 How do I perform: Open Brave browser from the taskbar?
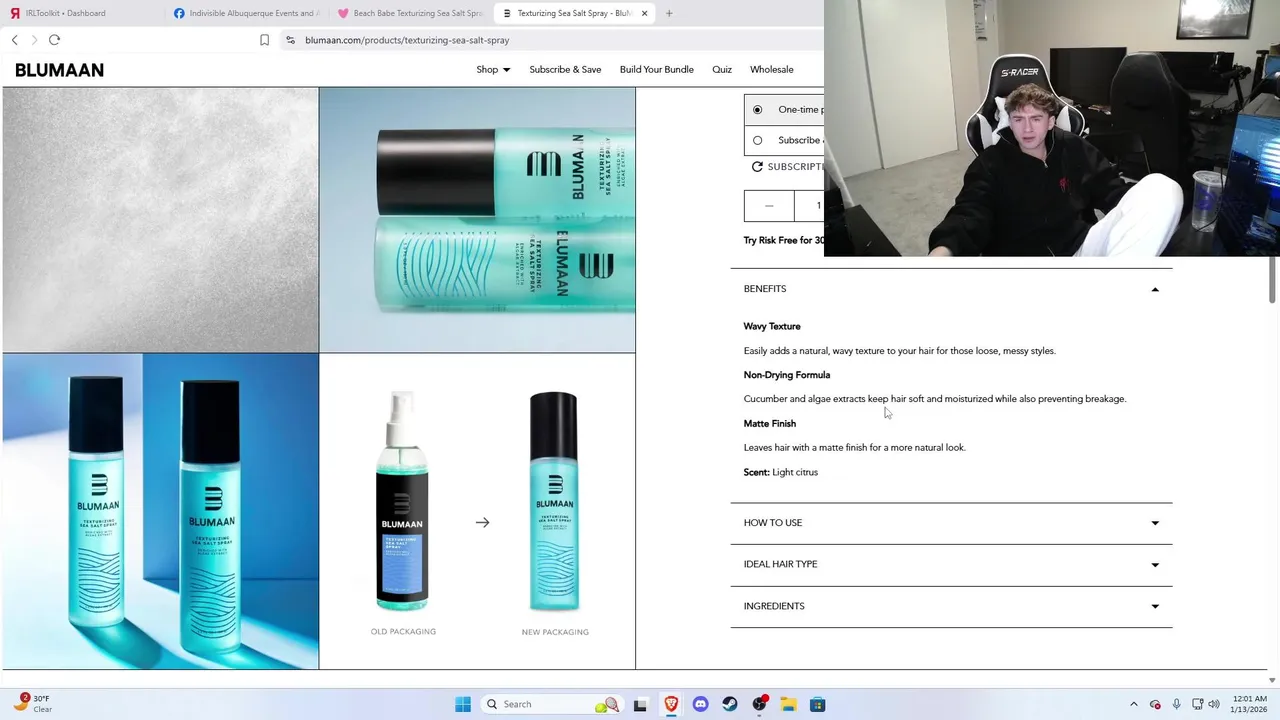point(670,704)
